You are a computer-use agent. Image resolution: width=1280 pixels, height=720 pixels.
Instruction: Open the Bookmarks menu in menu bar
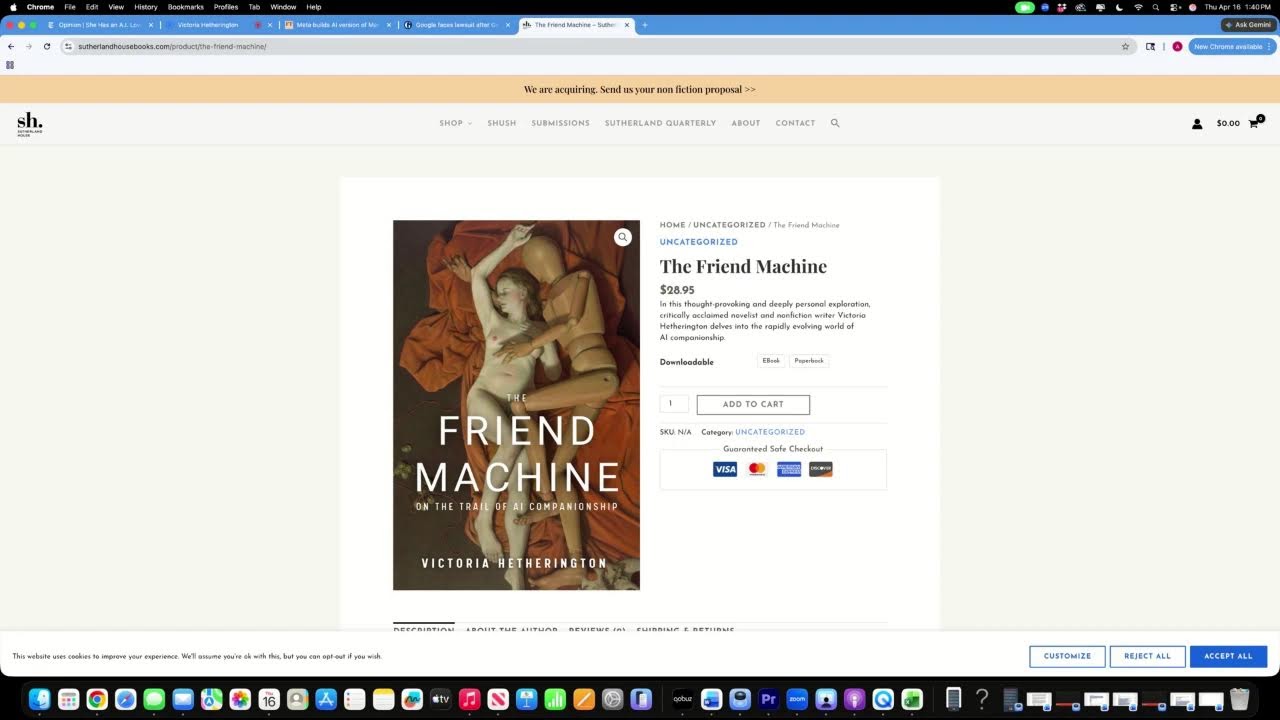click(186, 7)
